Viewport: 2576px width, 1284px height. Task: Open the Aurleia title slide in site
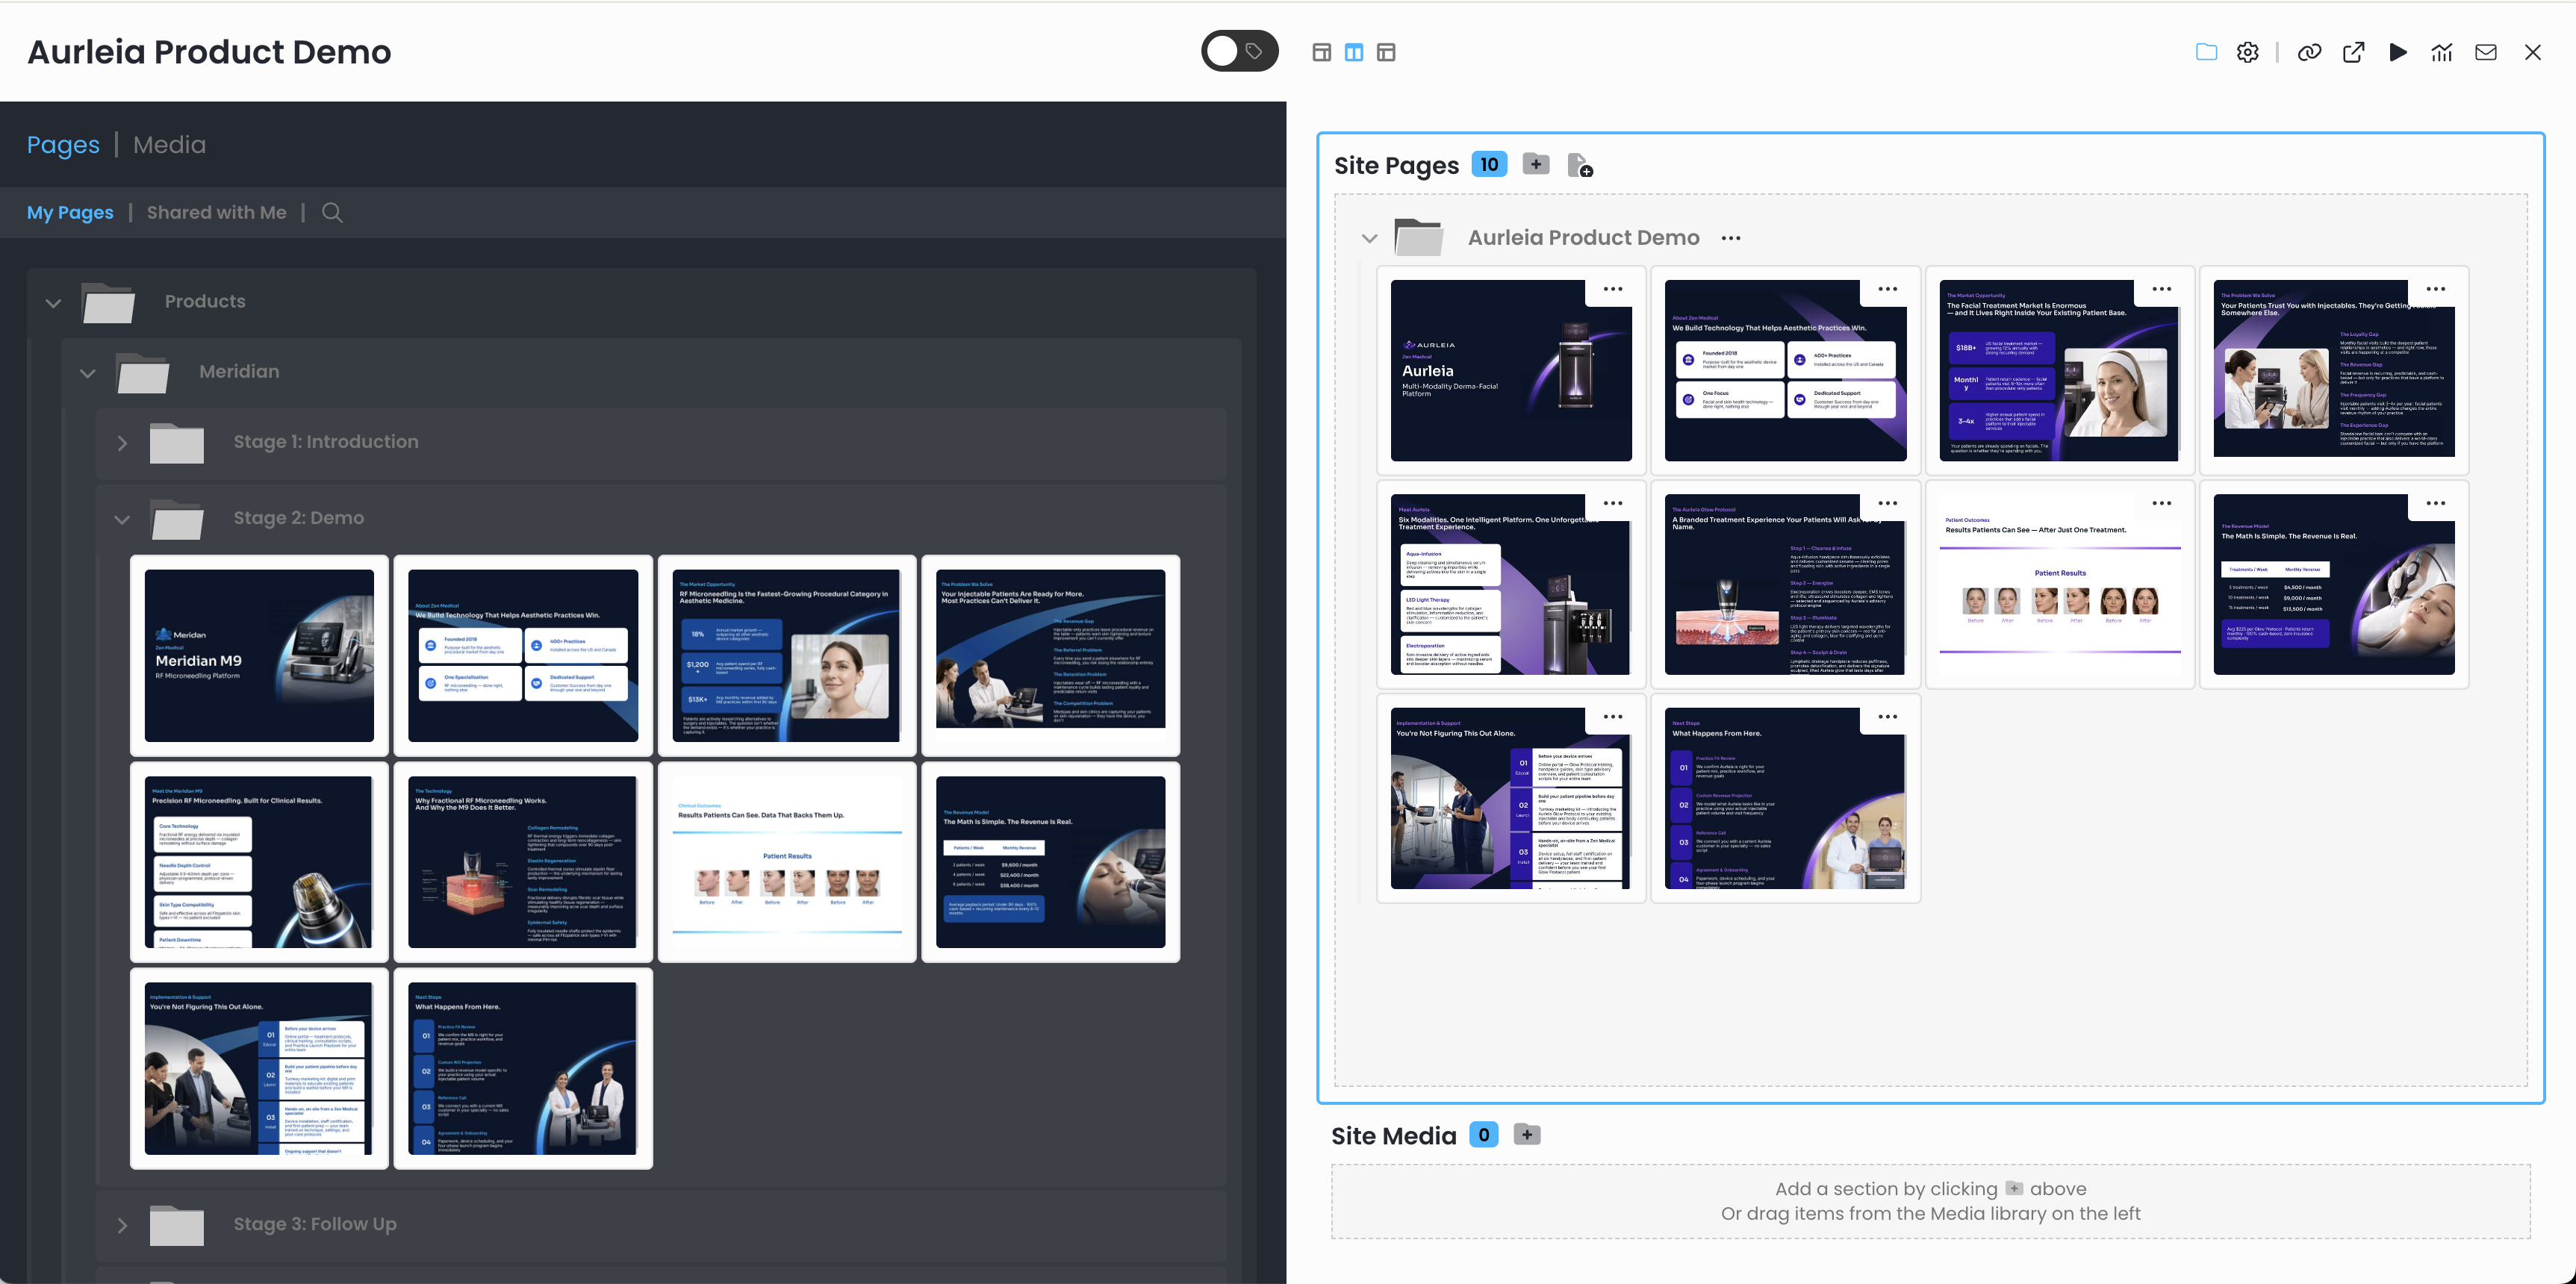(x=1510, y=371)
